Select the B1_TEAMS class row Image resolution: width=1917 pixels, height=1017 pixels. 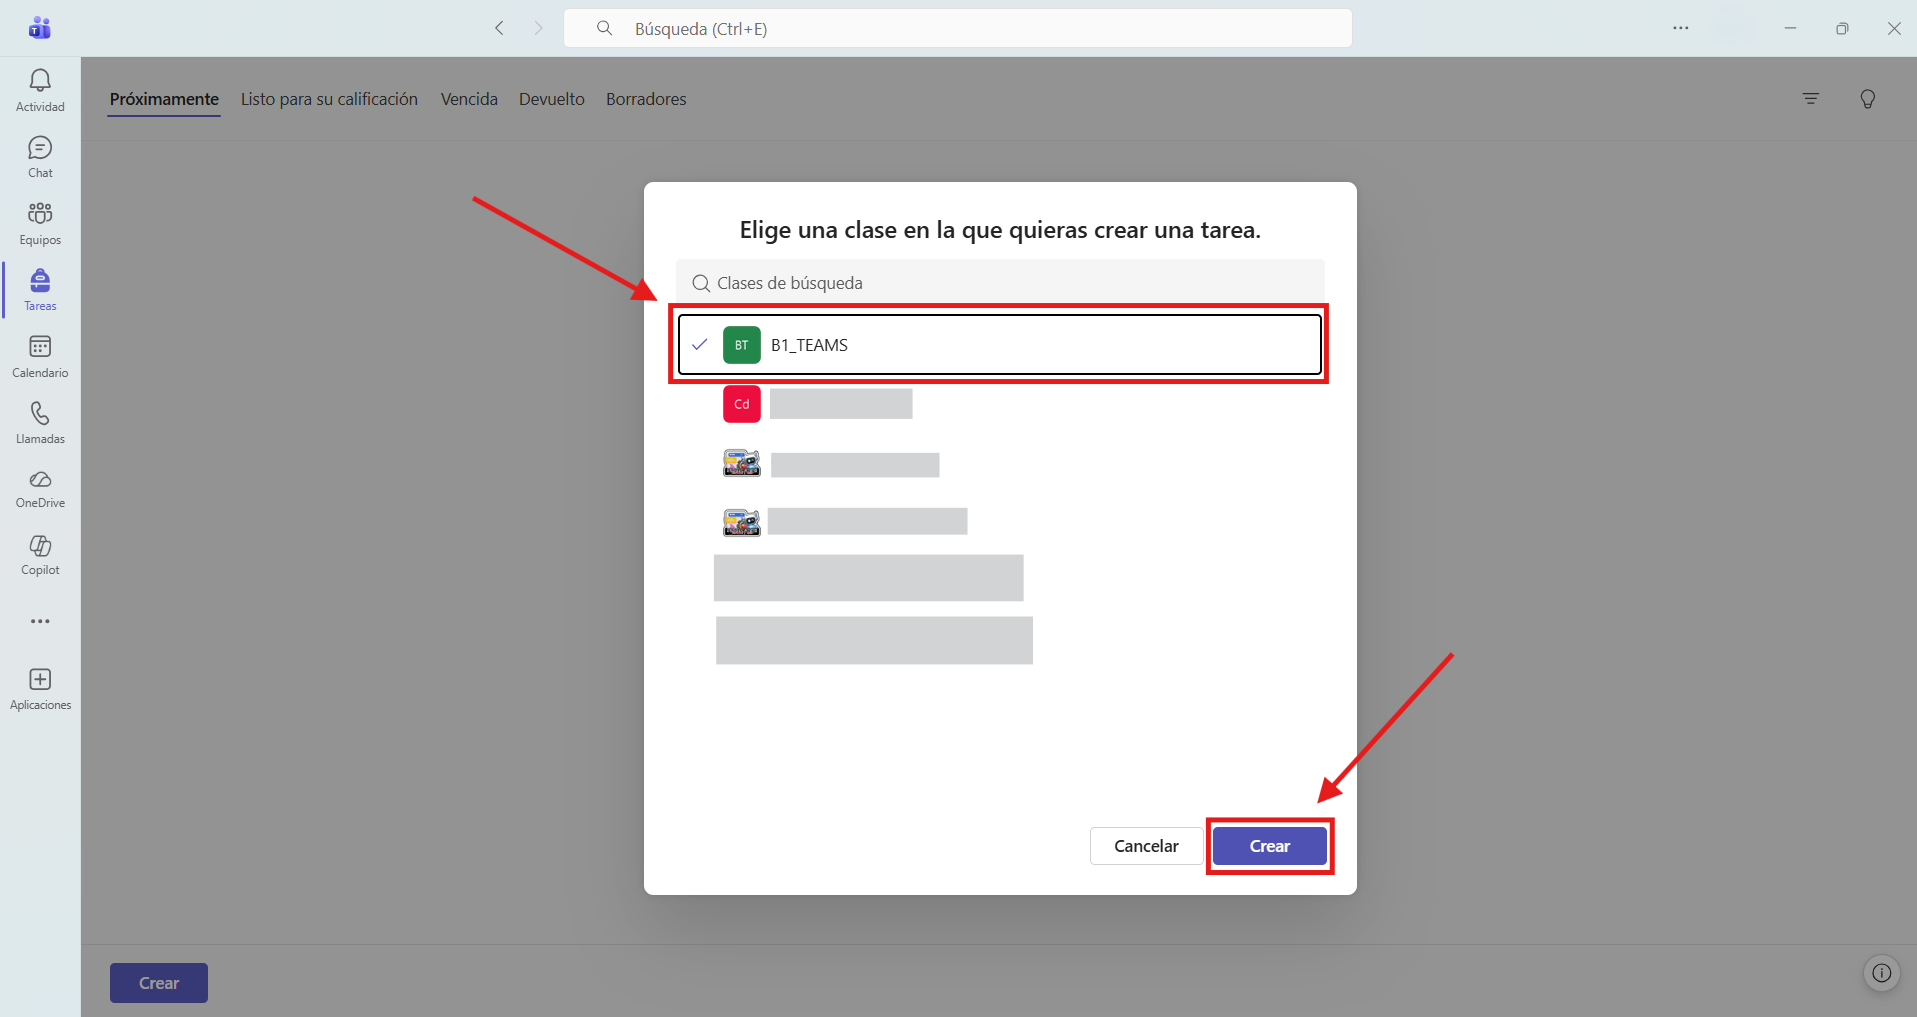(1000, 345)
